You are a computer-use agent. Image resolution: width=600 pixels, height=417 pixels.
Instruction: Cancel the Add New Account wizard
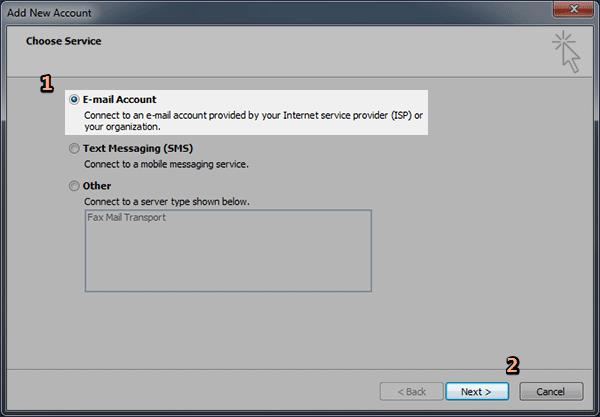point(551,391)
